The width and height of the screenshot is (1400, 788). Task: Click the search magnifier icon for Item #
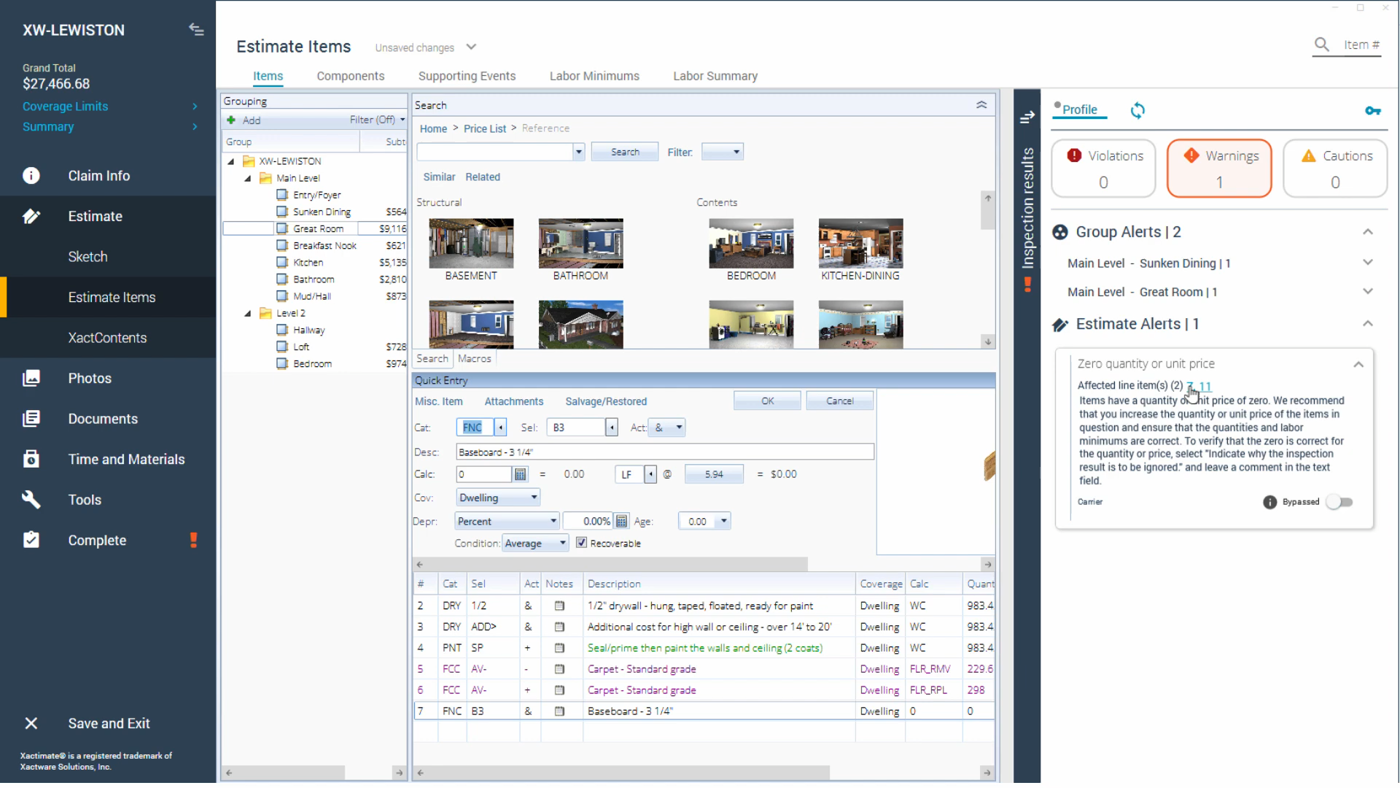1322,45
